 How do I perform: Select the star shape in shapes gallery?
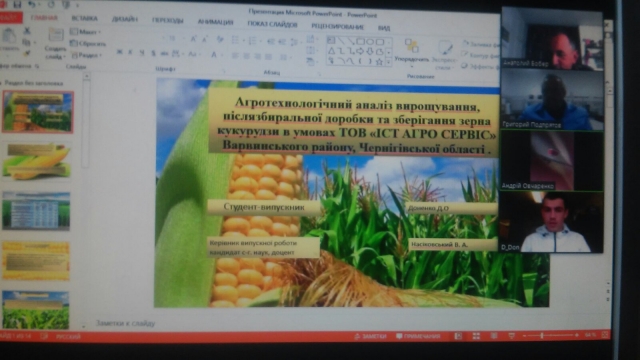[379, 62]
